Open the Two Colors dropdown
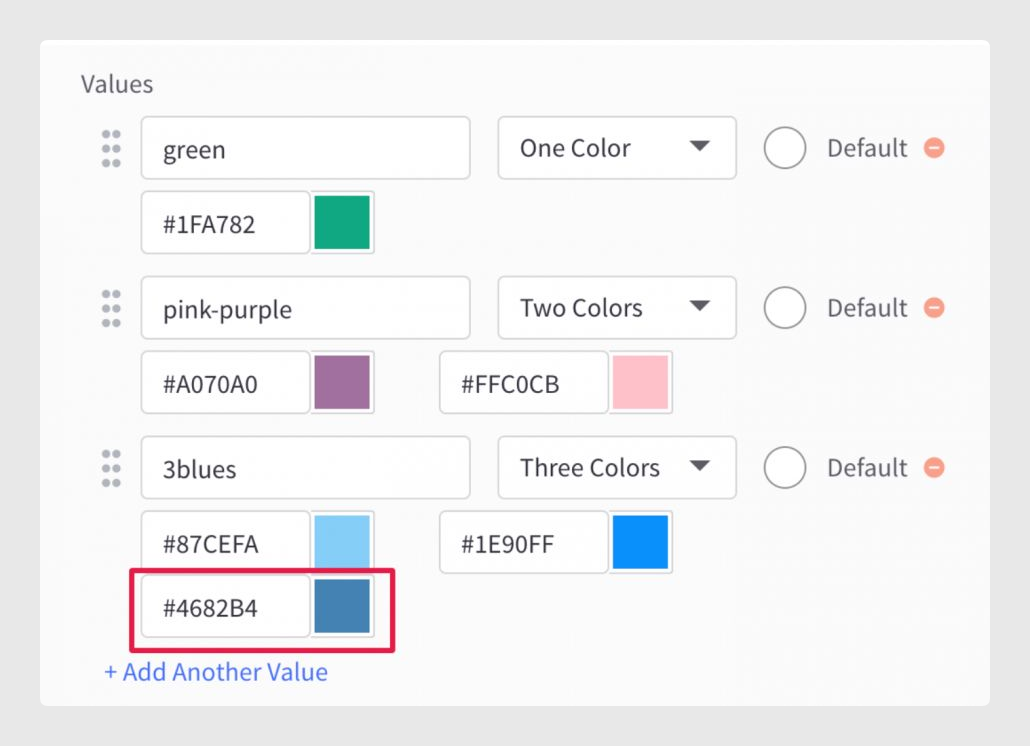 coord(617,307)
